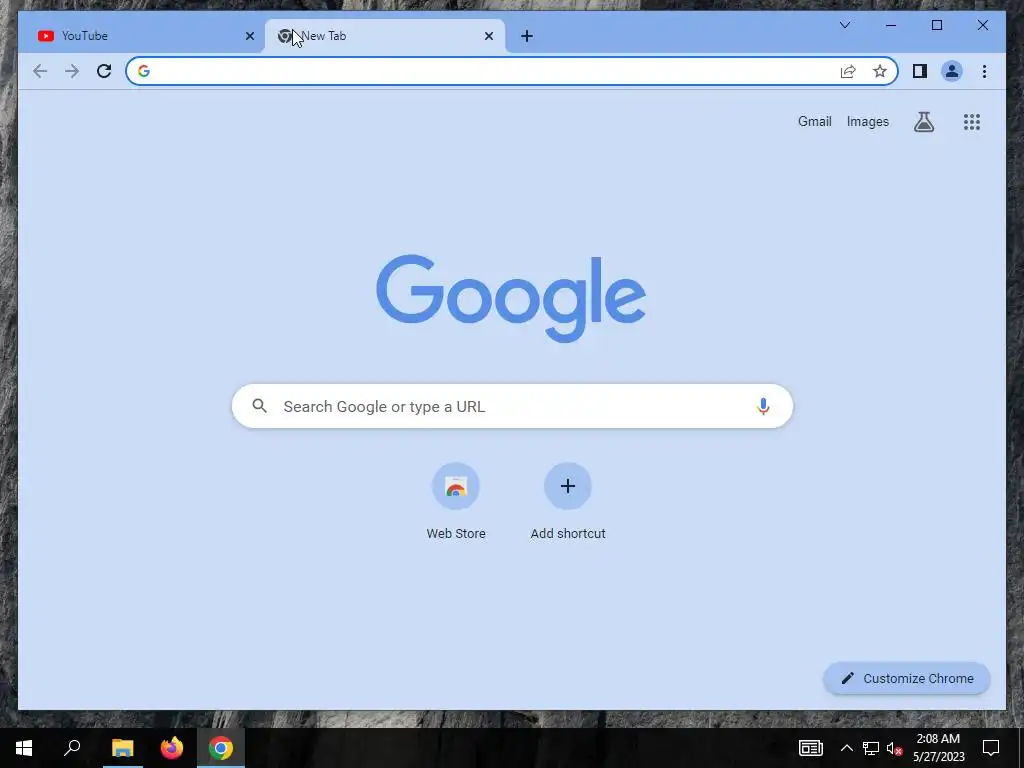Open the Web Store shortcut

pyautogui.click(x=456, y=502)
